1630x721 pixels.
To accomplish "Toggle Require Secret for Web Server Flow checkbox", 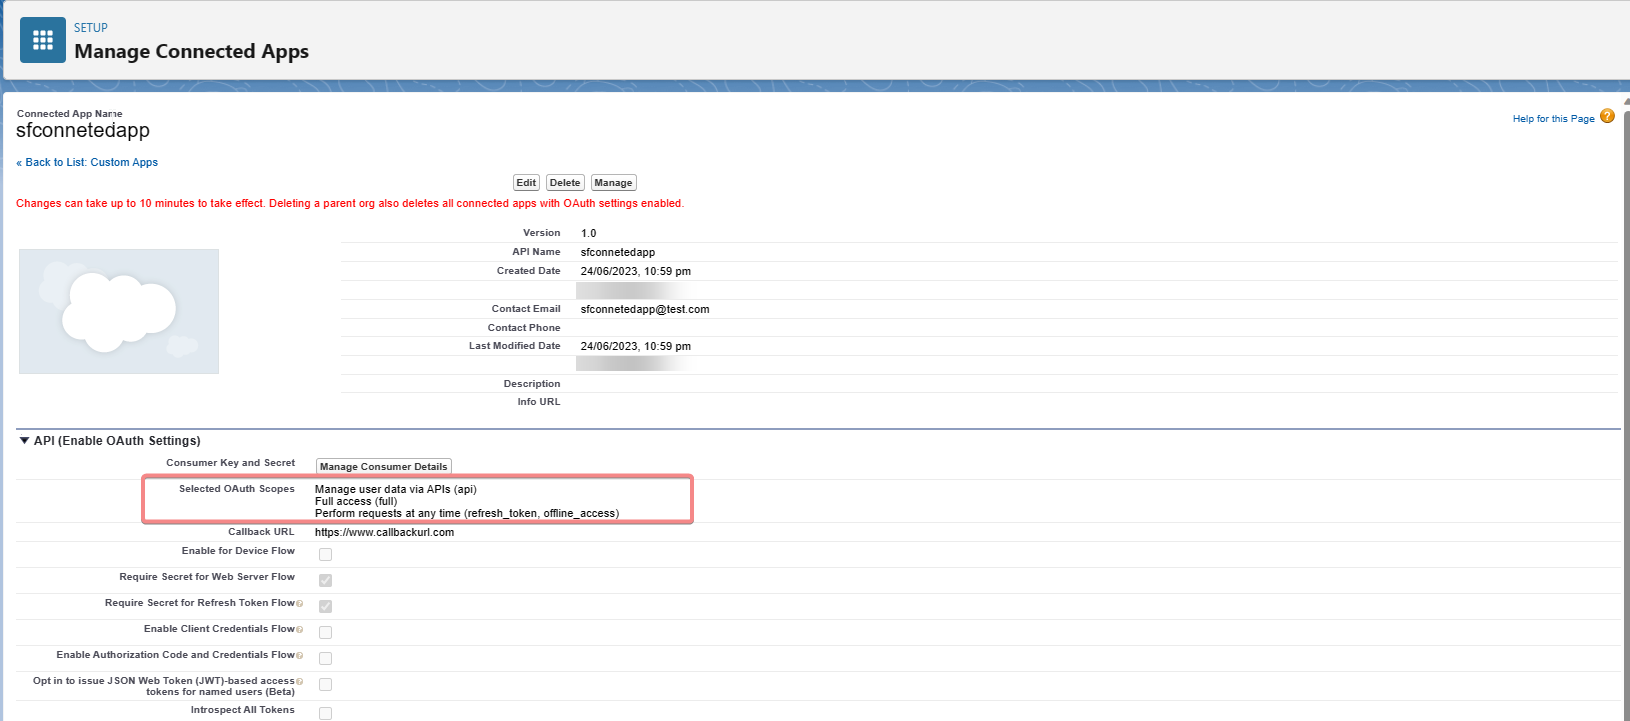I will coord(325,580).
